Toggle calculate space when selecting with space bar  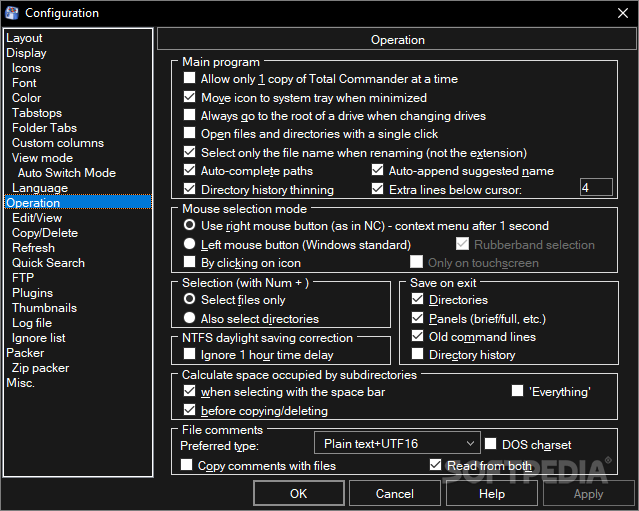coord(189,391)
